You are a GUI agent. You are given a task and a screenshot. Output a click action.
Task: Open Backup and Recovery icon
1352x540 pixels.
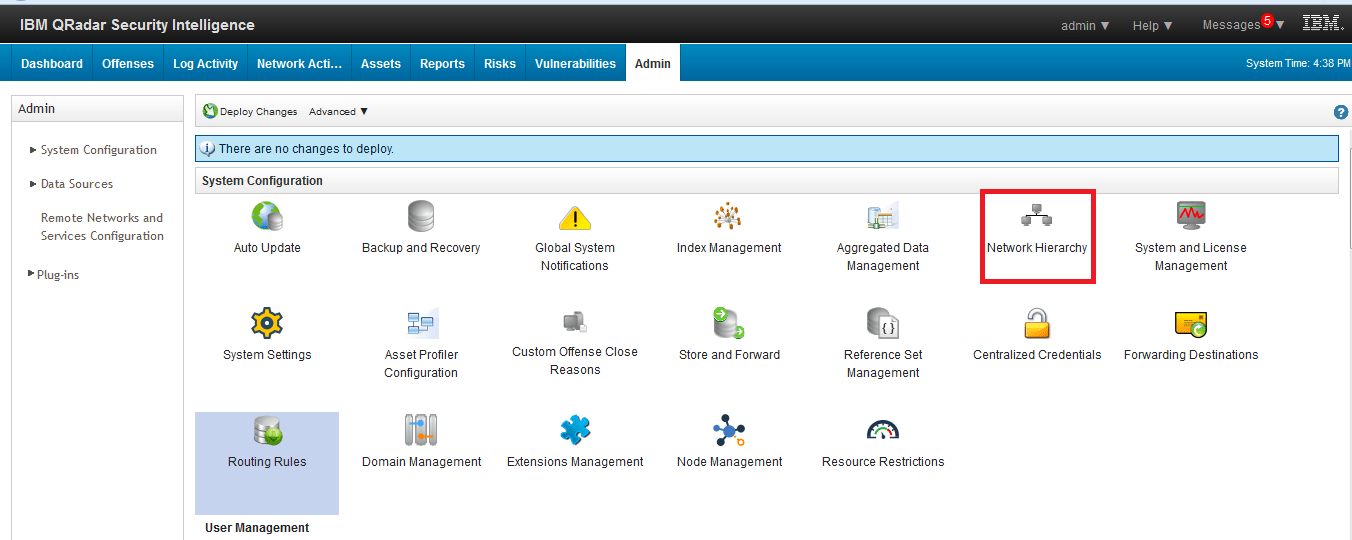click(421, 216)
